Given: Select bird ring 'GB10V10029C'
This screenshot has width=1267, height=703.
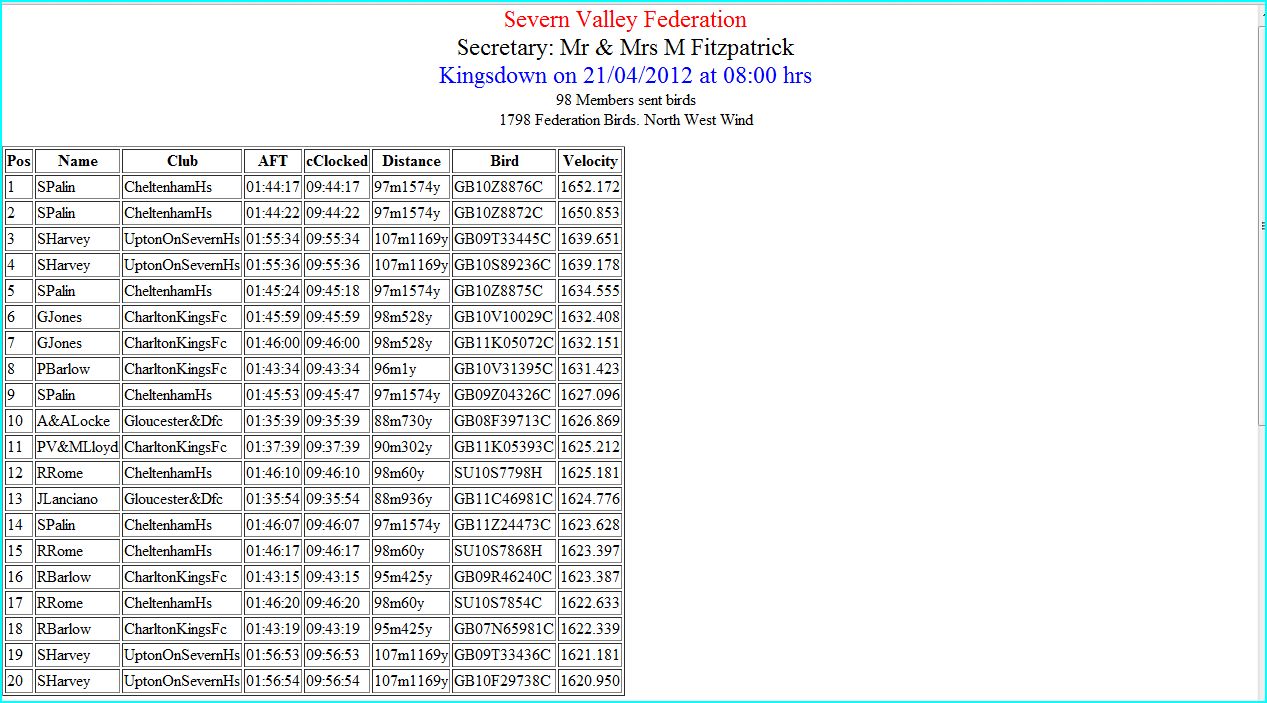Looking at the screenshot, I should click(x=505, y=317).
